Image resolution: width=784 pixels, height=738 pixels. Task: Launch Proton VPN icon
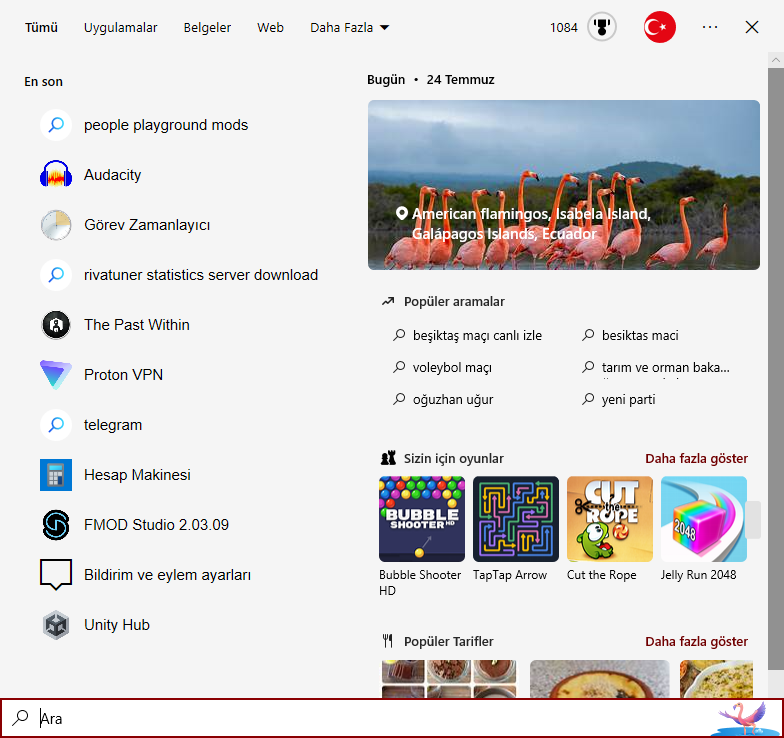(56, 375)
